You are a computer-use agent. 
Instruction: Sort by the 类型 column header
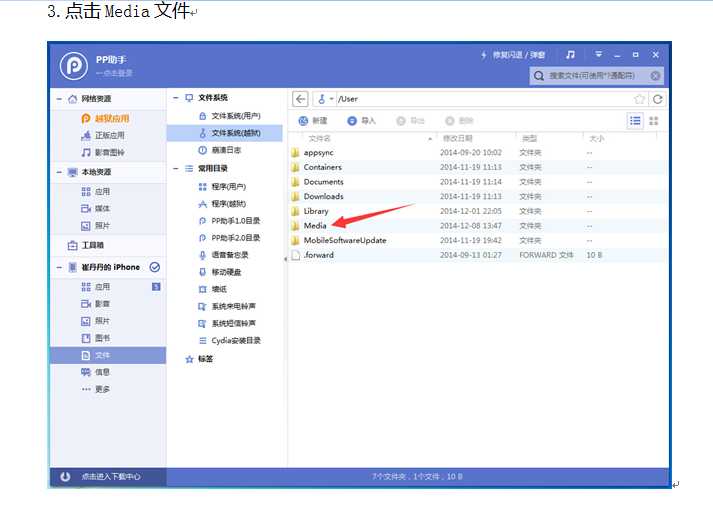(x=529, y=139)
